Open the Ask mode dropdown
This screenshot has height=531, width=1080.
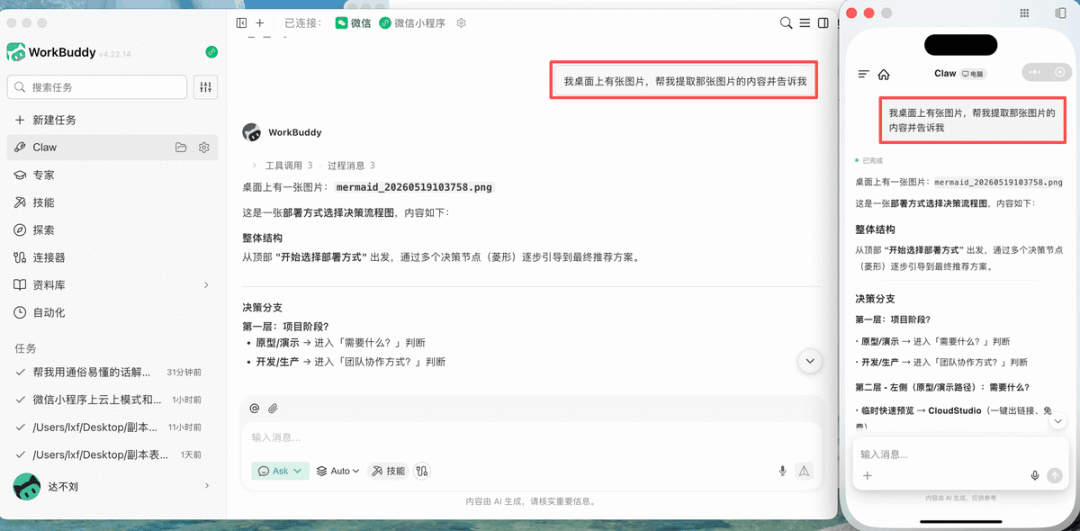click(280, 471)
